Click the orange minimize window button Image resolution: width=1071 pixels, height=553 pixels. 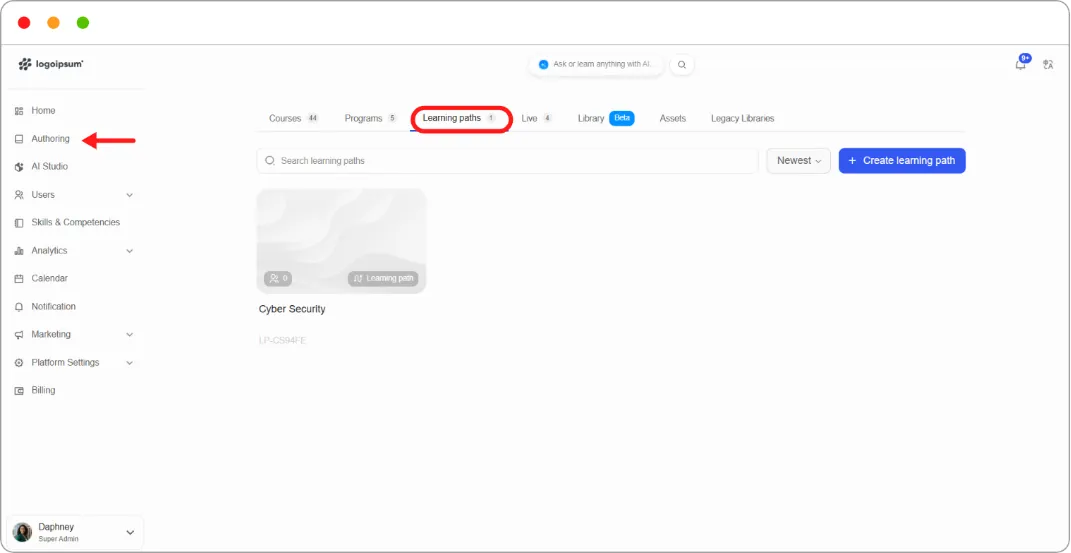pyautogui.click(x=53, y=23)
